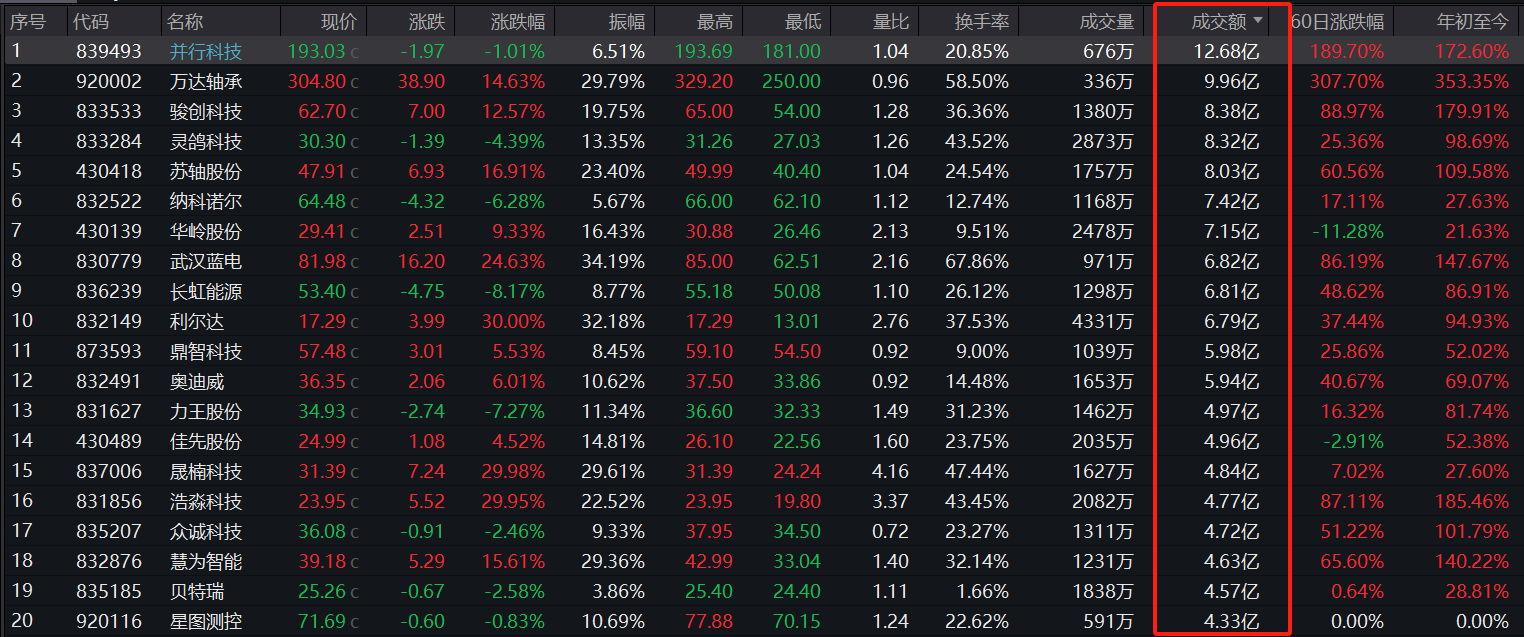Select stock name 灵鸽科技

click(x=206, y=141)
